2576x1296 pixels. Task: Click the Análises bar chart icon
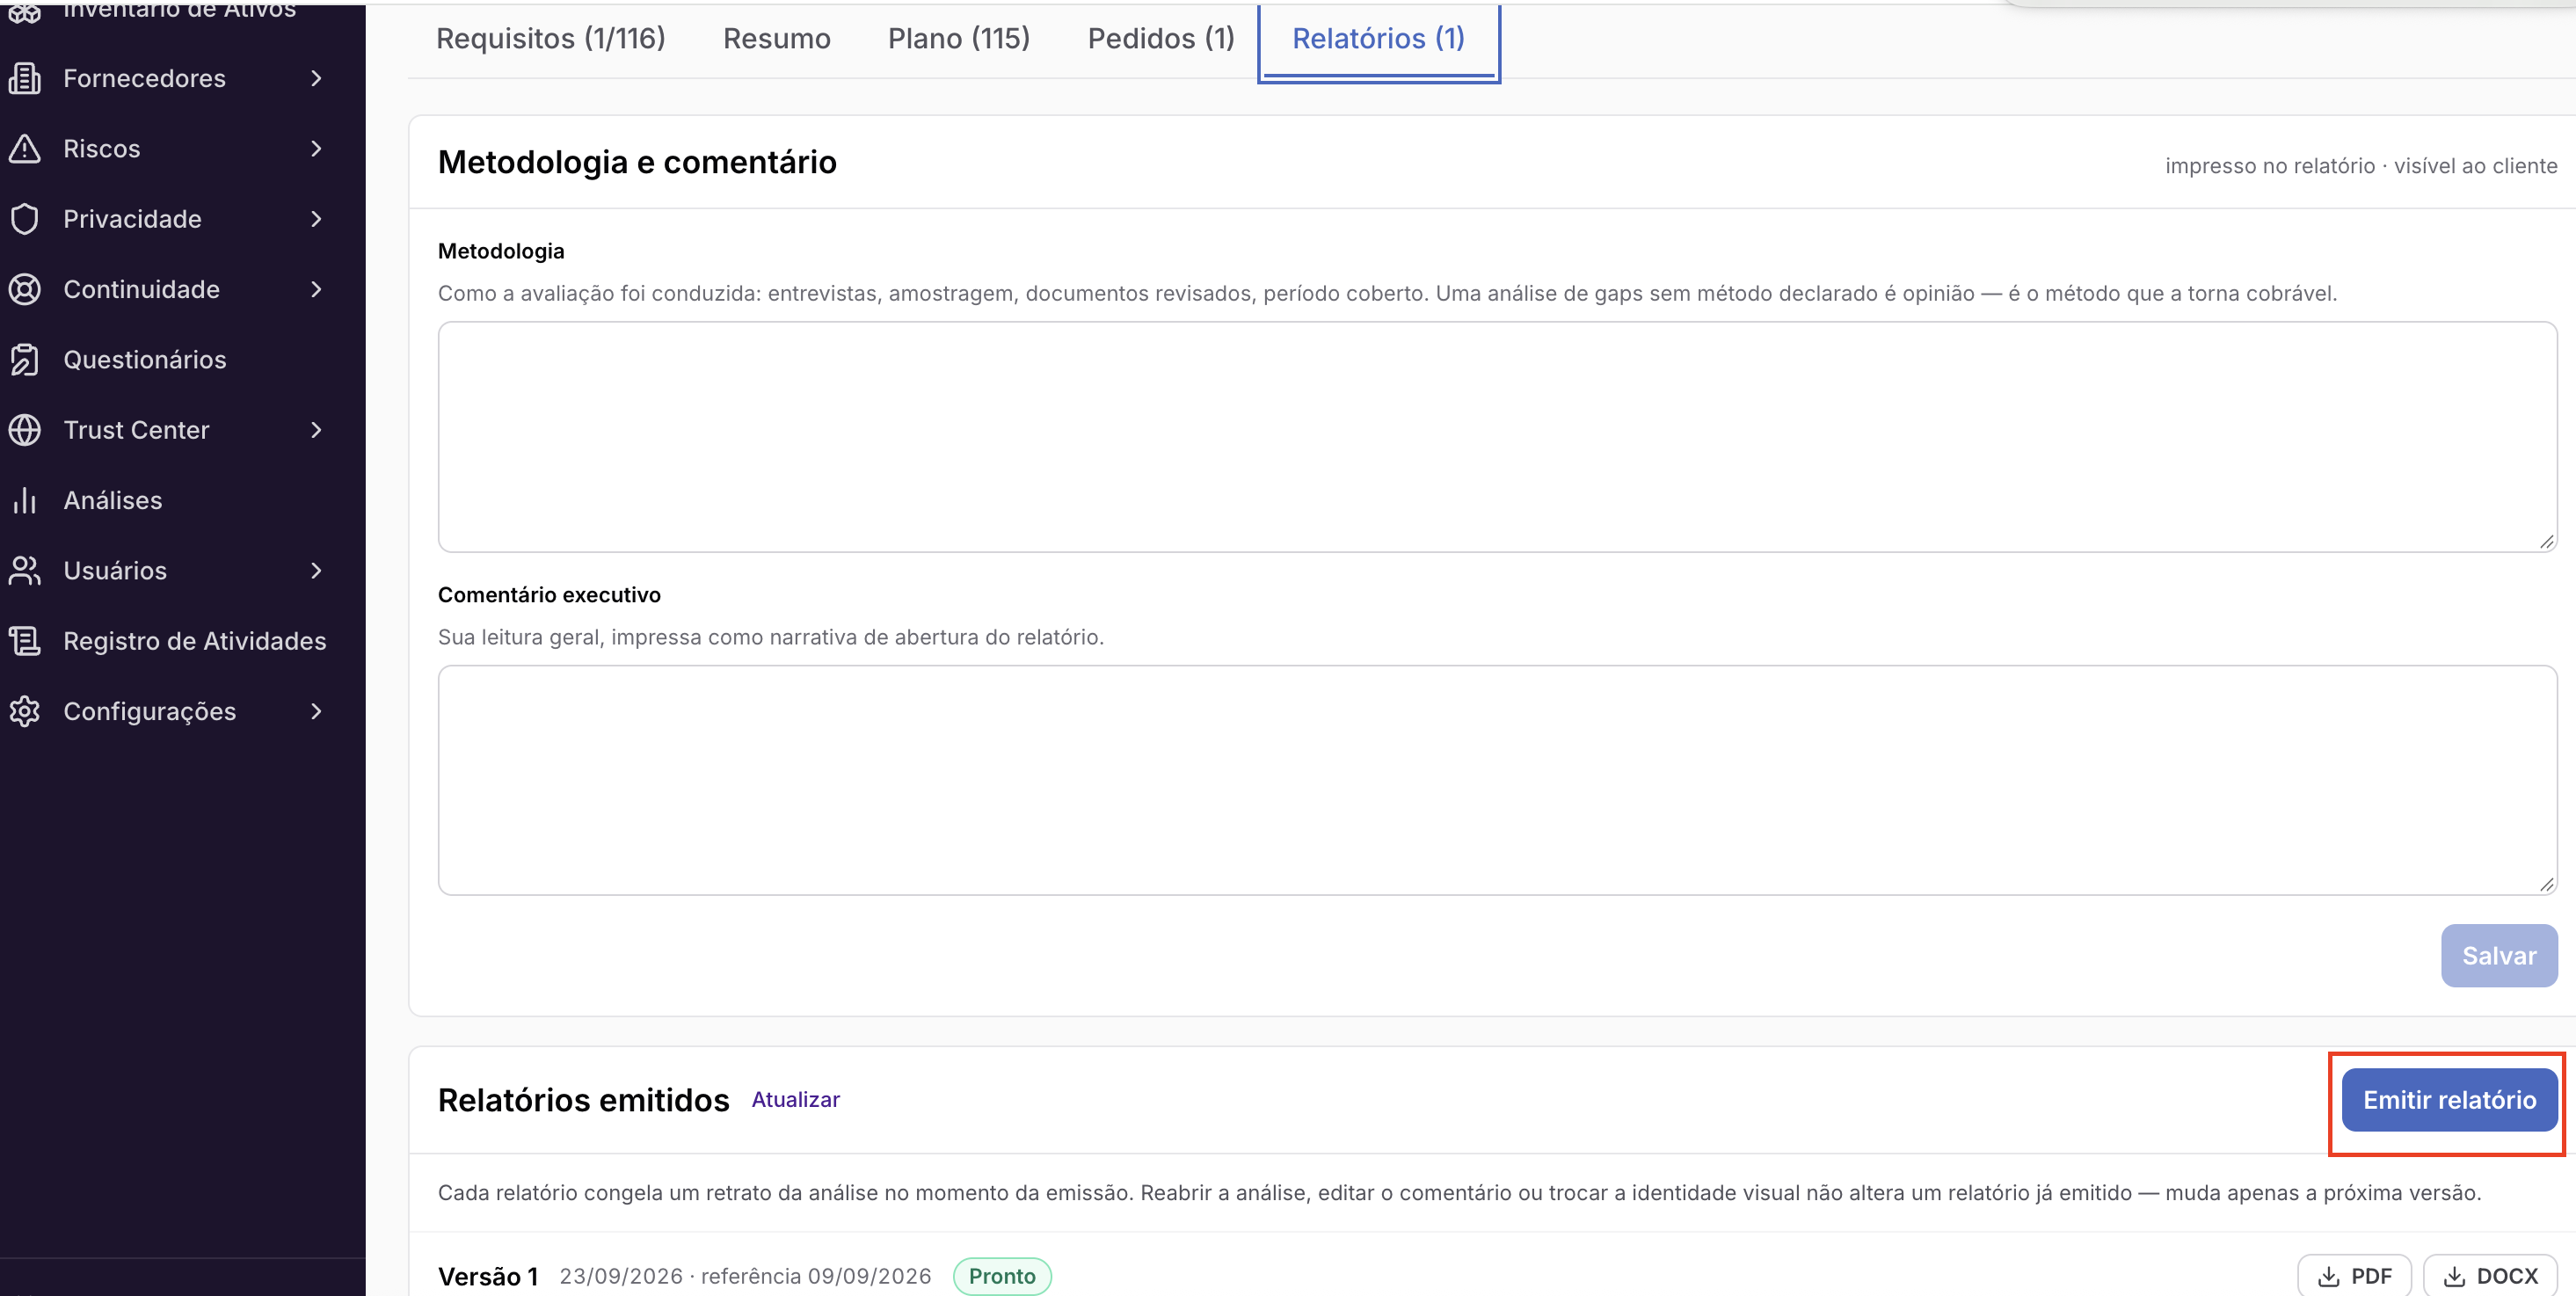point(25,500)
